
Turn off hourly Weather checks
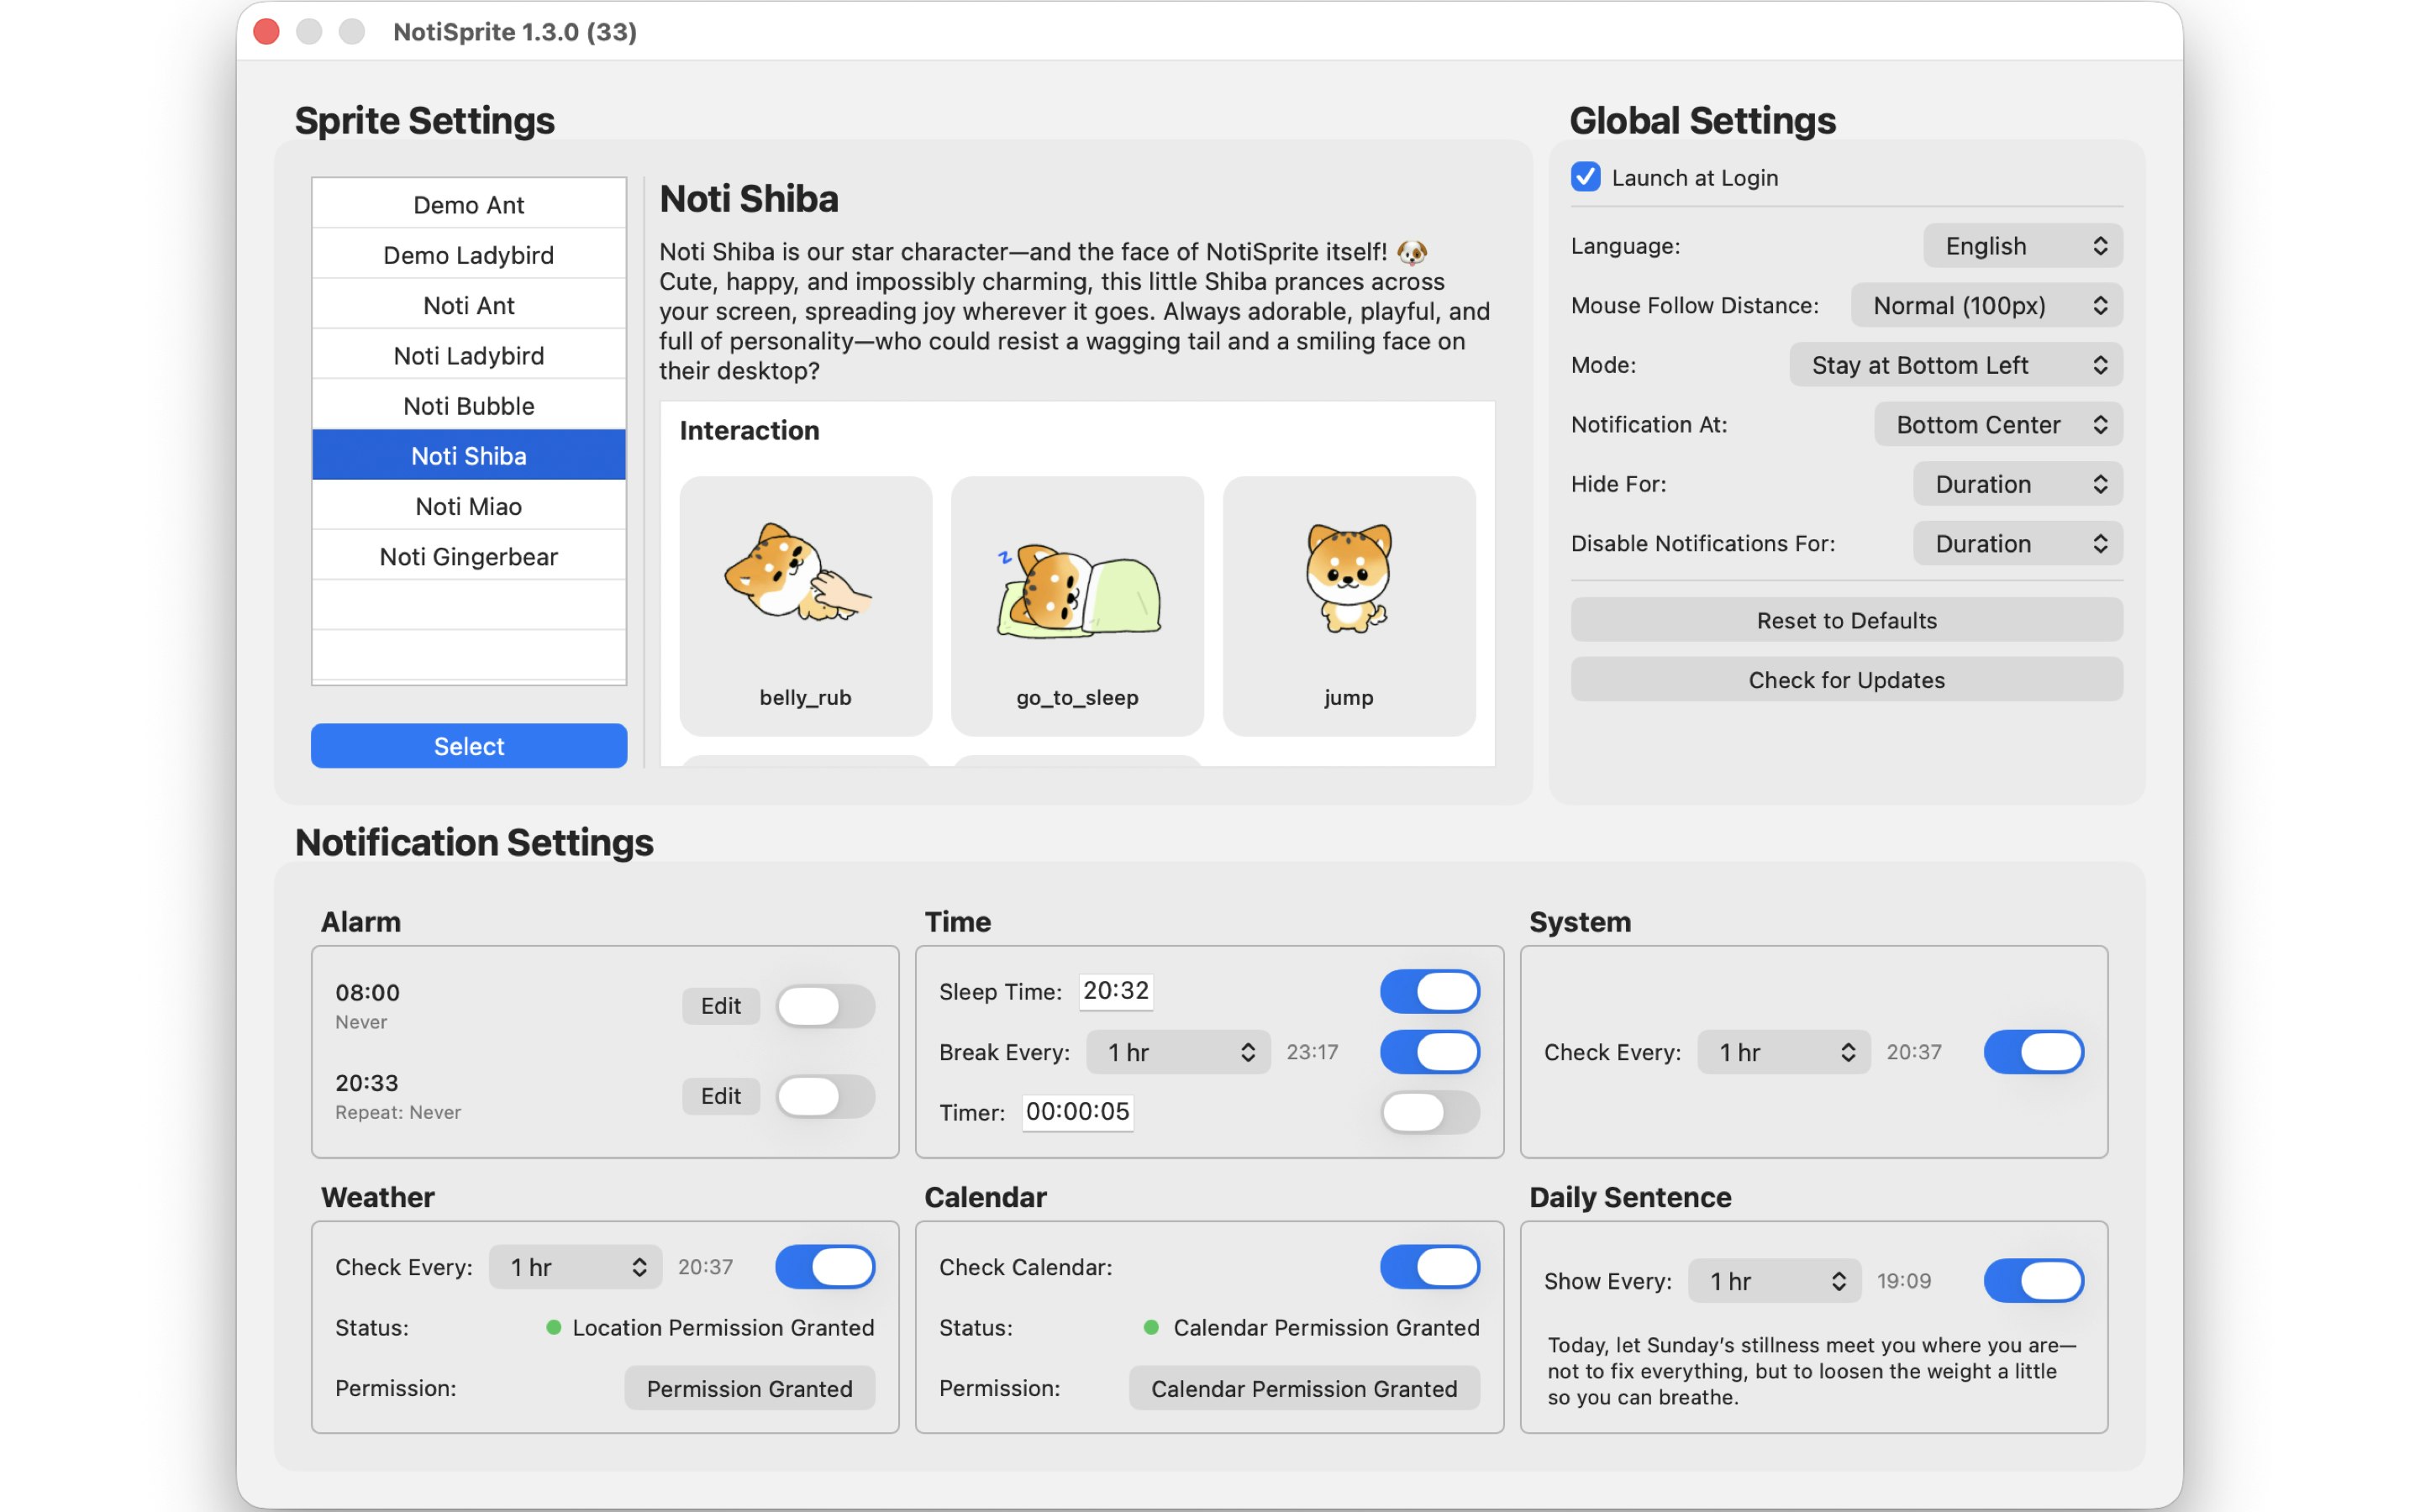coord(825,1266)
